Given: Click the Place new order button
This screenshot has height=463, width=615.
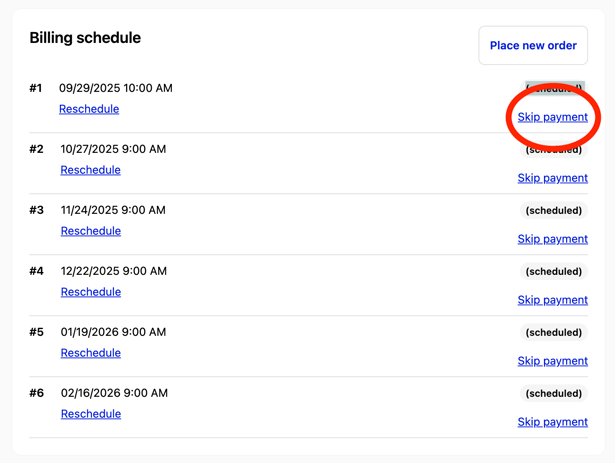Looking at the screenshot, I should click(533, 45).
